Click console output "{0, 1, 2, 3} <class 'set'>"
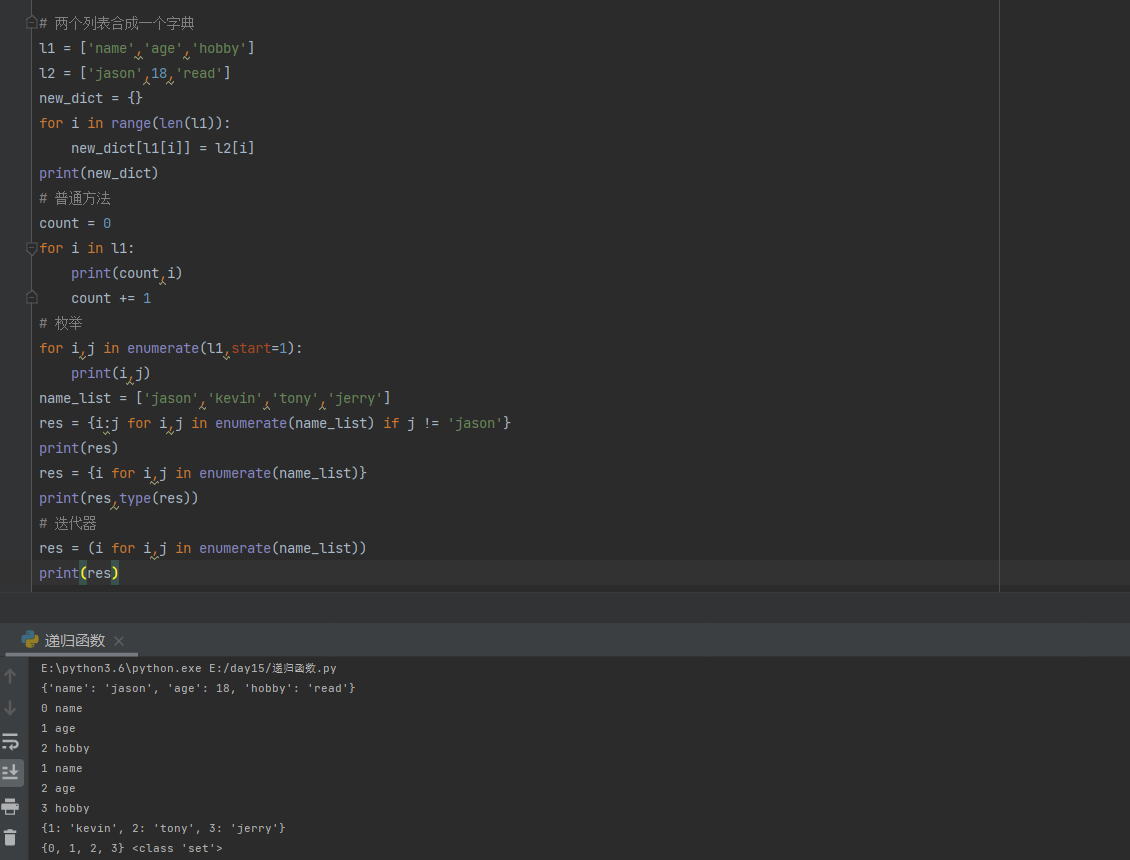This screenshot has width=1130, height=860. pyautogui.click(x=131, y=848)
